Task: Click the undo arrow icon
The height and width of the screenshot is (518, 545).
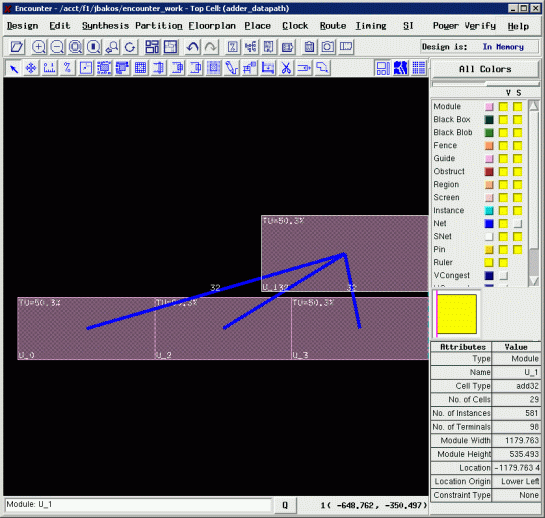Action: coord(192,47)
